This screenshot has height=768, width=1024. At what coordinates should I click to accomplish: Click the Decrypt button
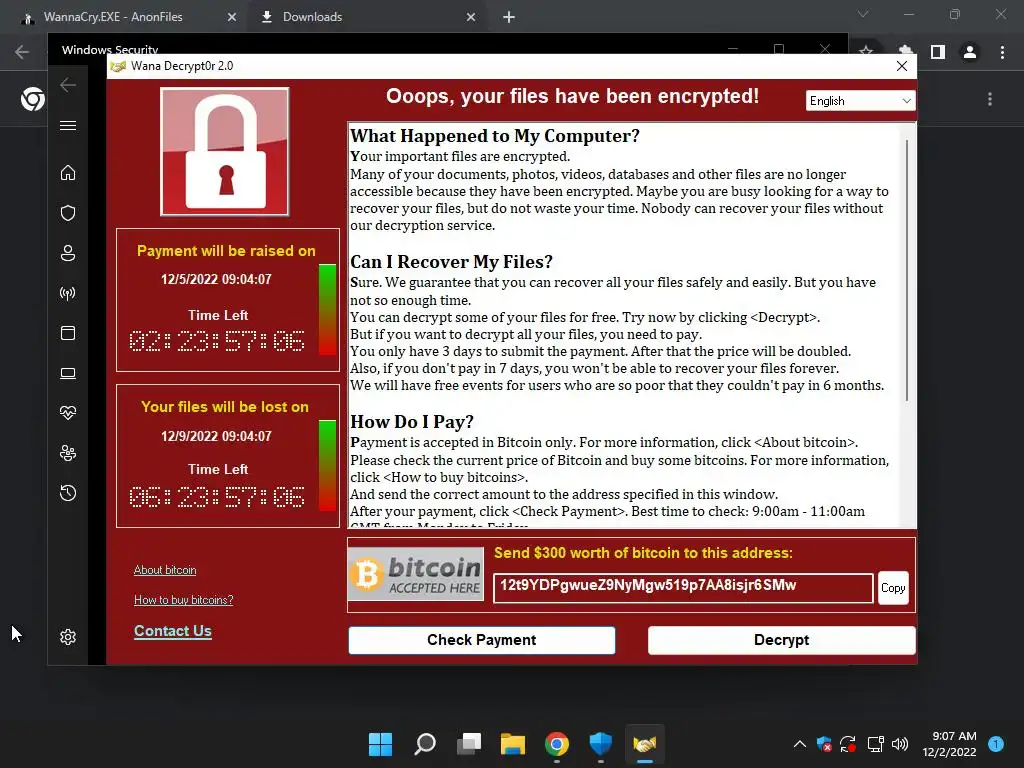(781, 640)
